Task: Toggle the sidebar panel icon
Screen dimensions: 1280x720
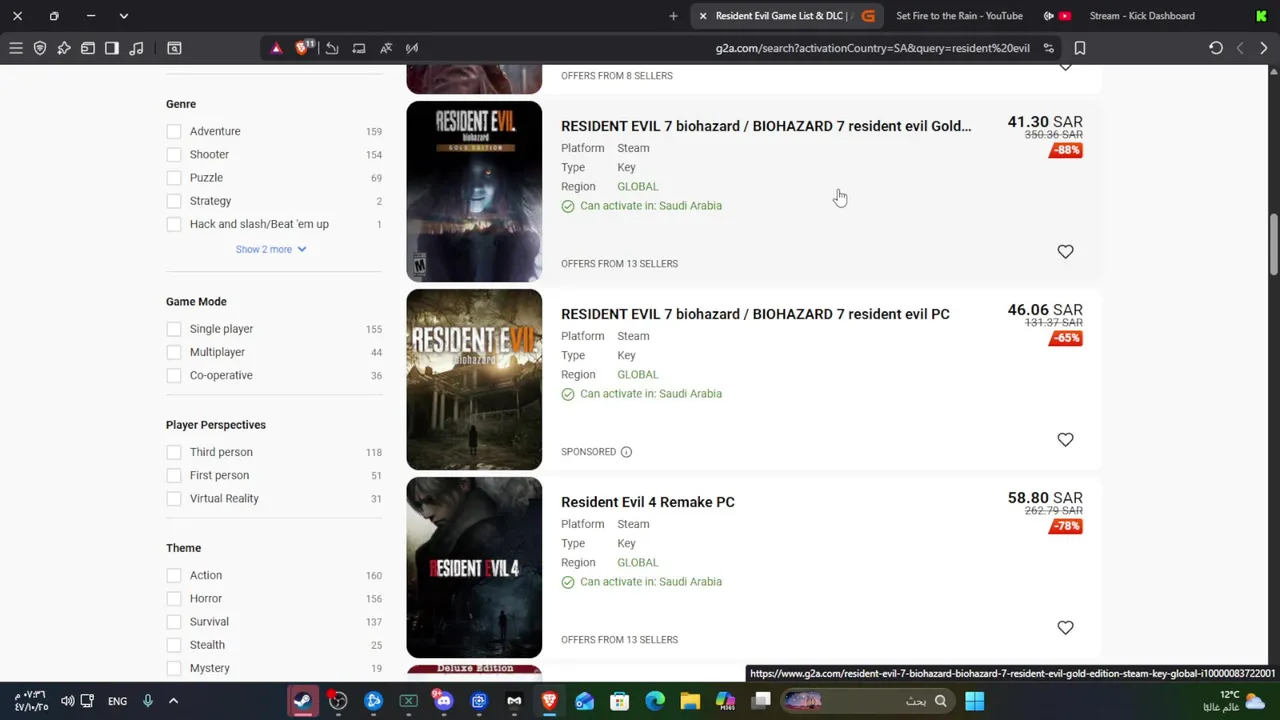Action: [x=112, y=48]
